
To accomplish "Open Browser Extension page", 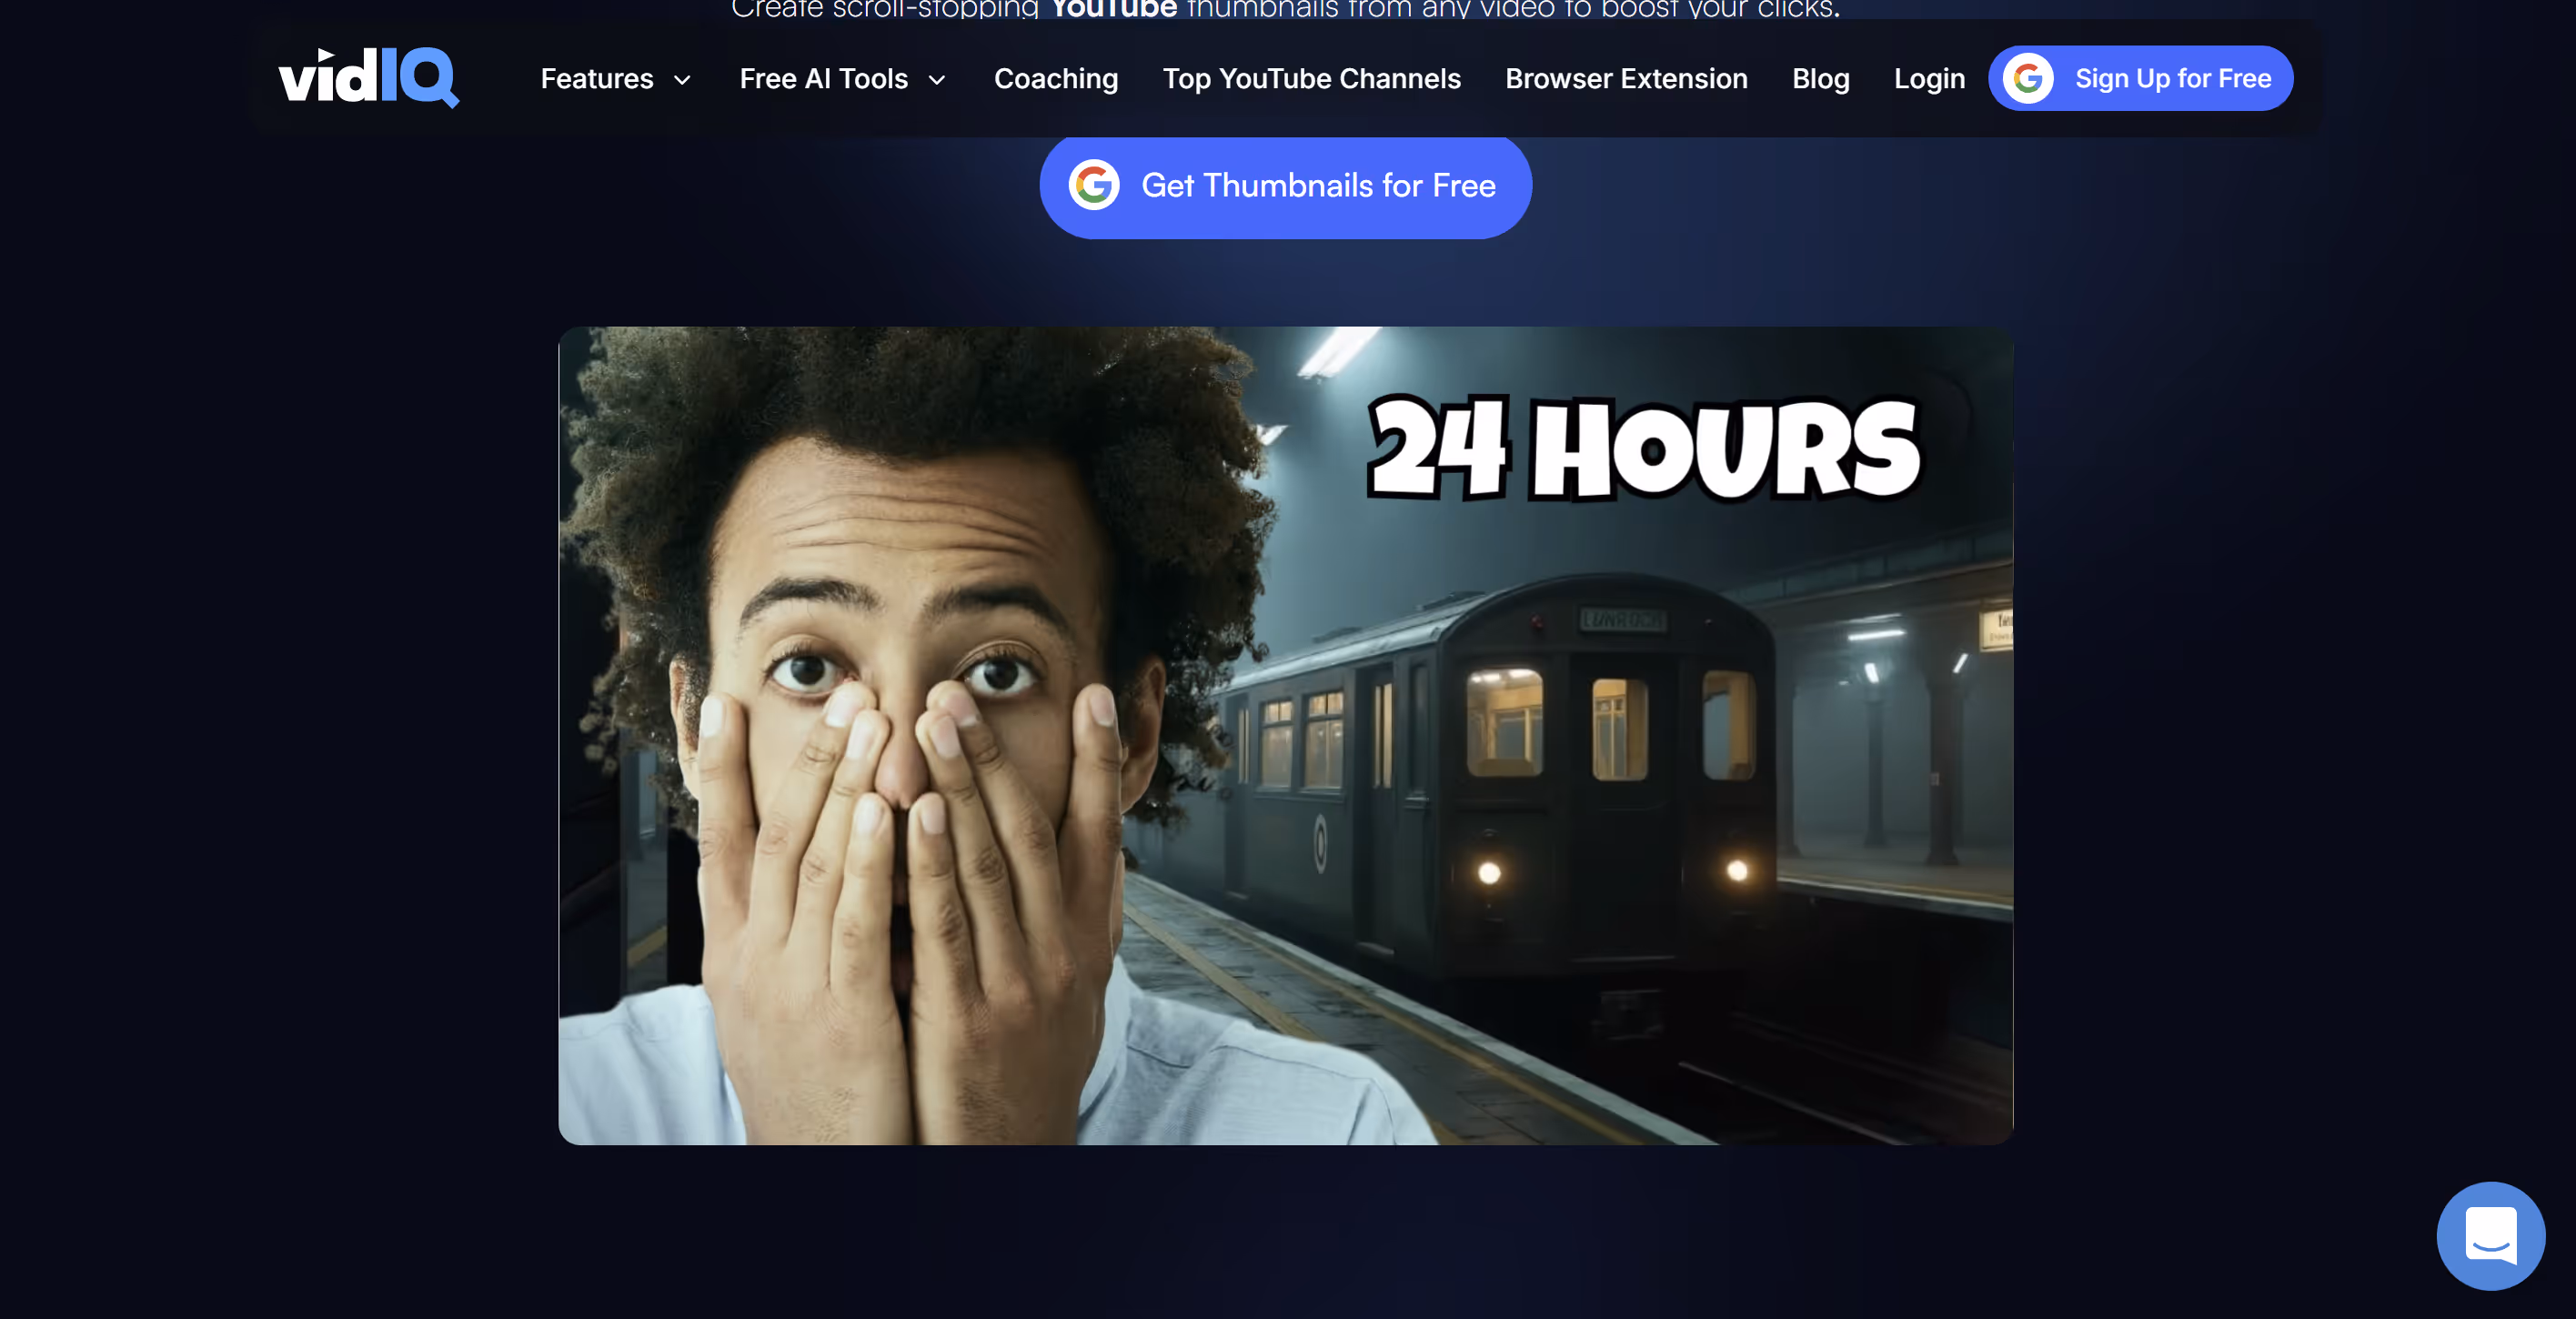I will coord(1626,79).
